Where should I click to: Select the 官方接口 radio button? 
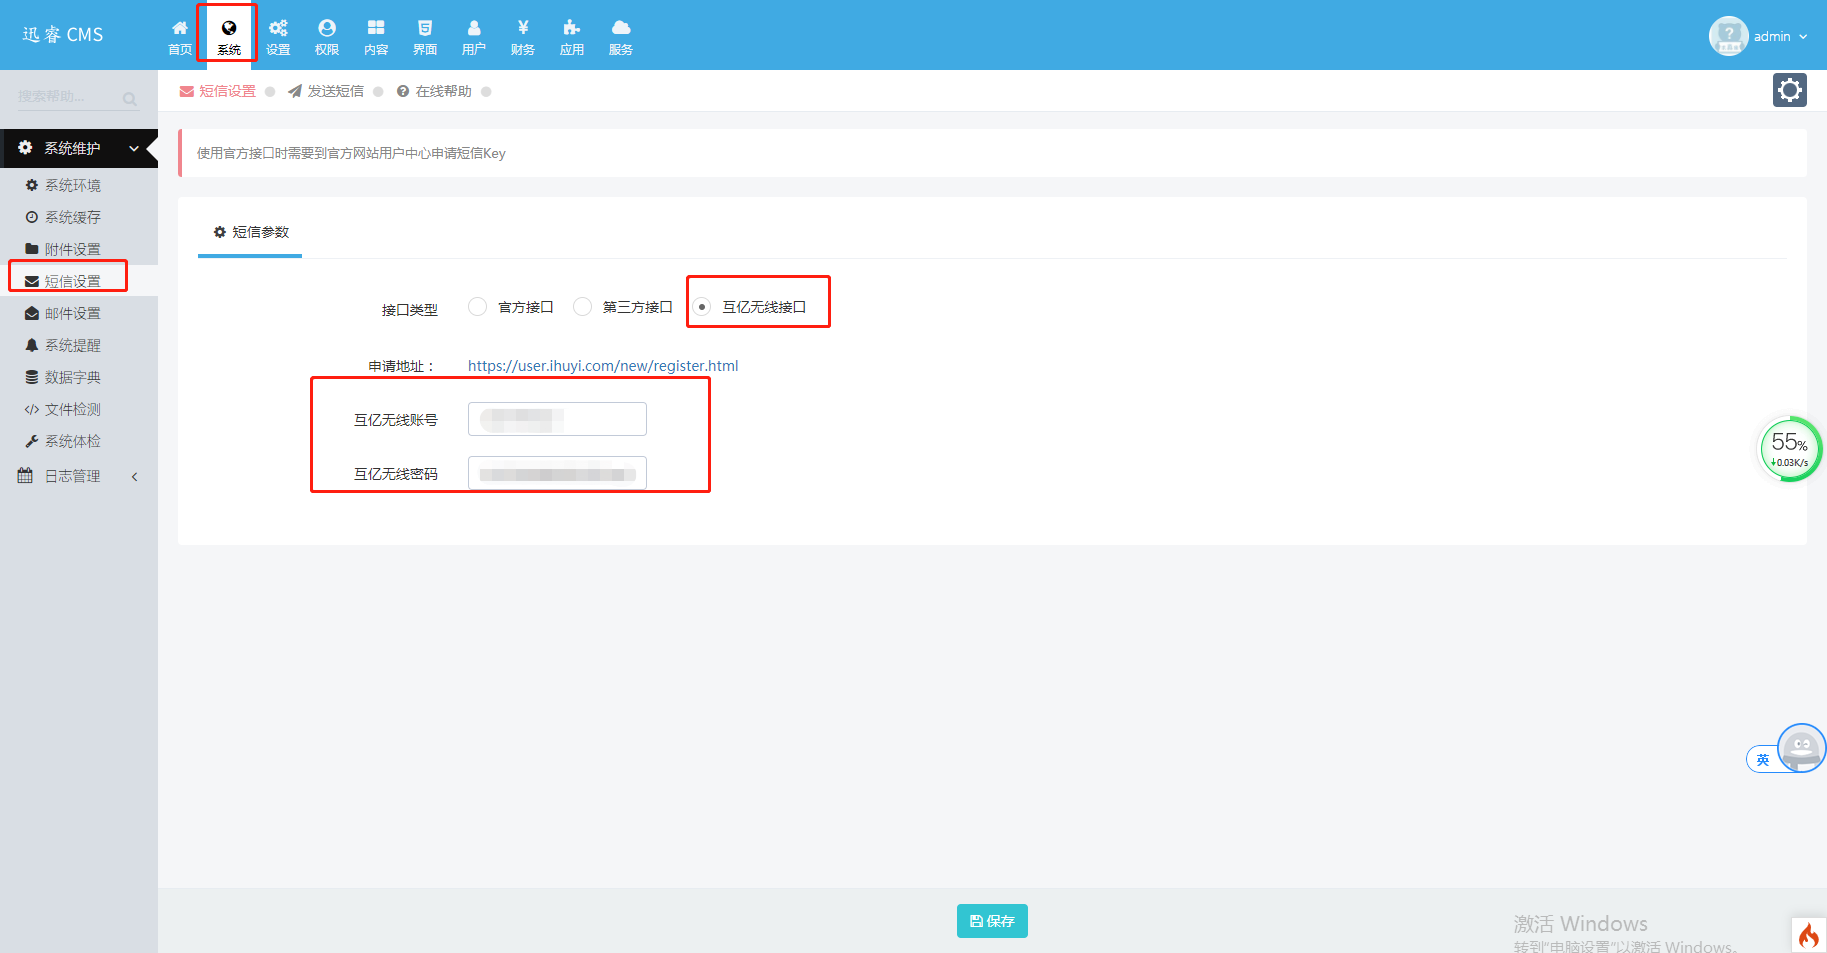tap(478, 307)
